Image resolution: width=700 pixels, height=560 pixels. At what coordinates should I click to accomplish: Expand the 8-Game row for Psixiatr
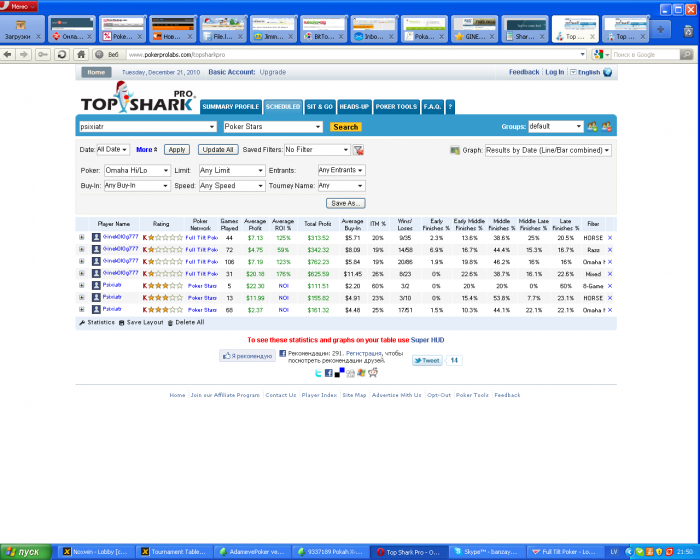point(82,285)
